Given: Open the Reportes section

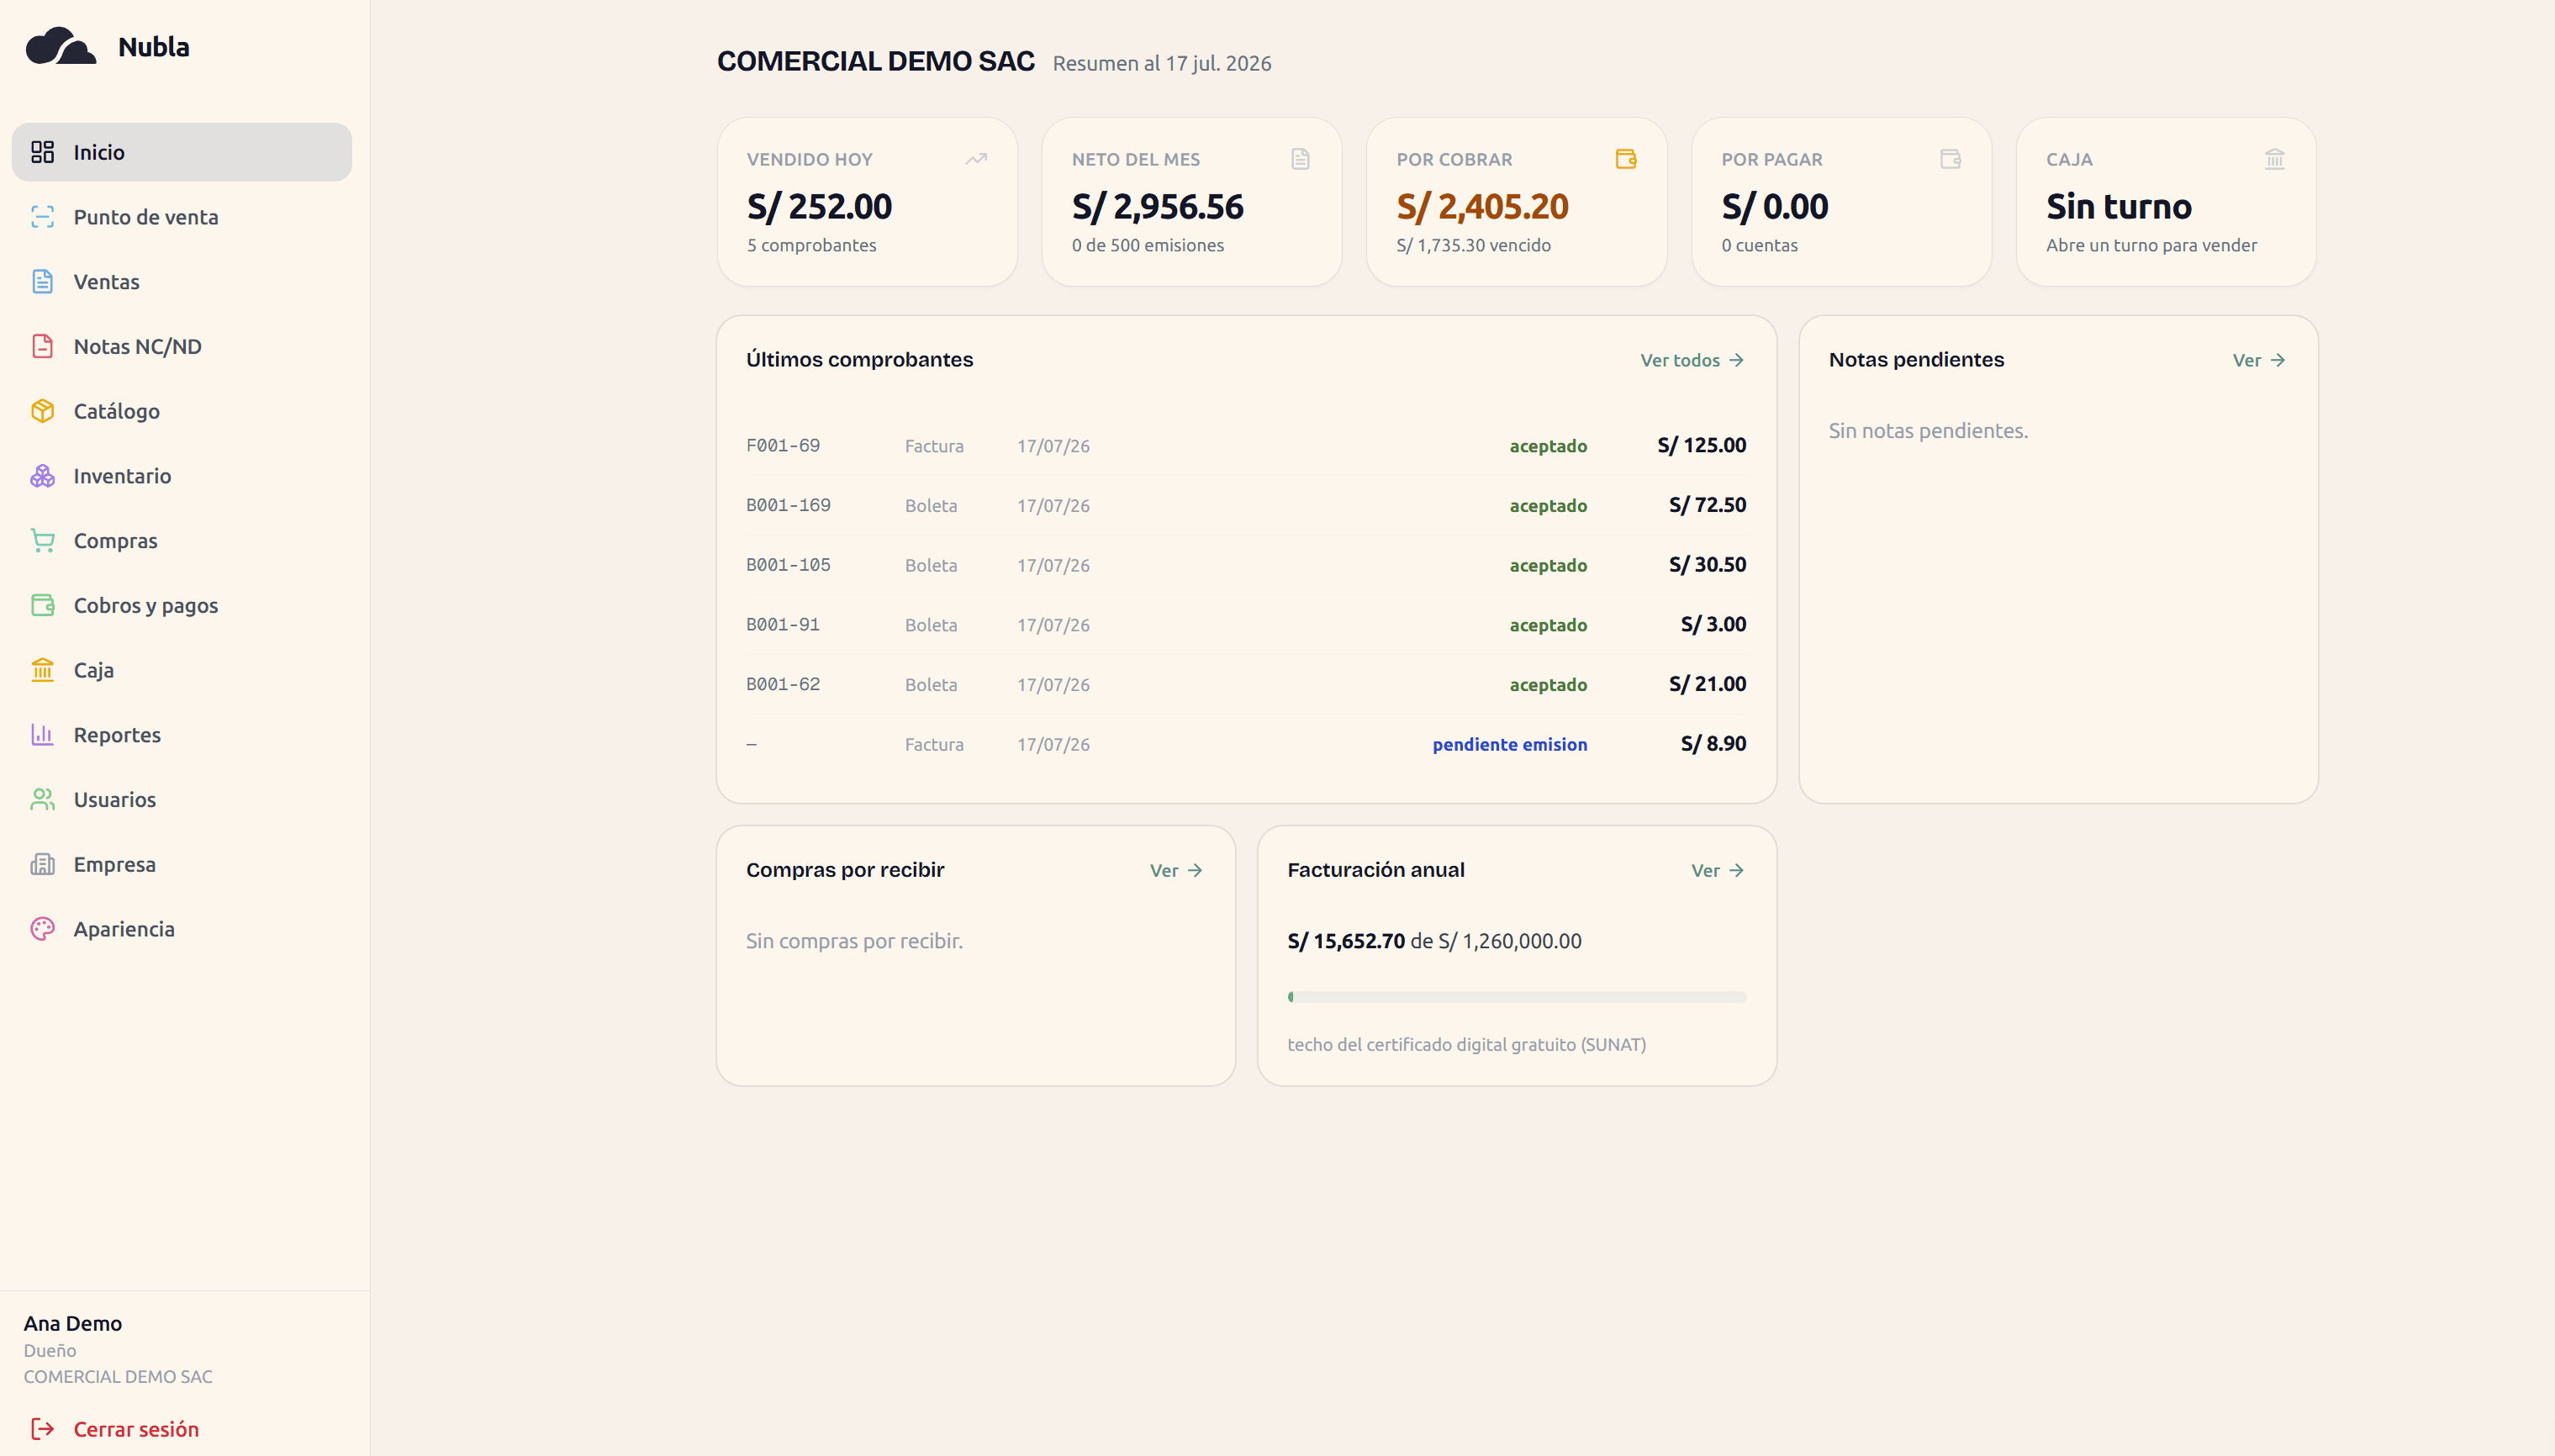Looking at the screenshot, I should pyautogui.click(x=182, y=735).
